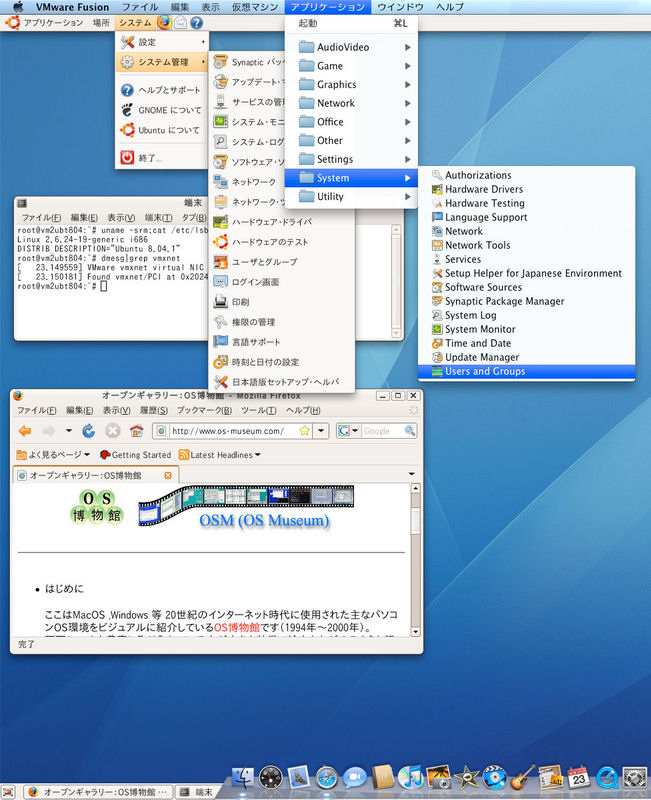651x800 pixels.
Task: Bookmark page with the star icon
Action: (x=305, y=431)
